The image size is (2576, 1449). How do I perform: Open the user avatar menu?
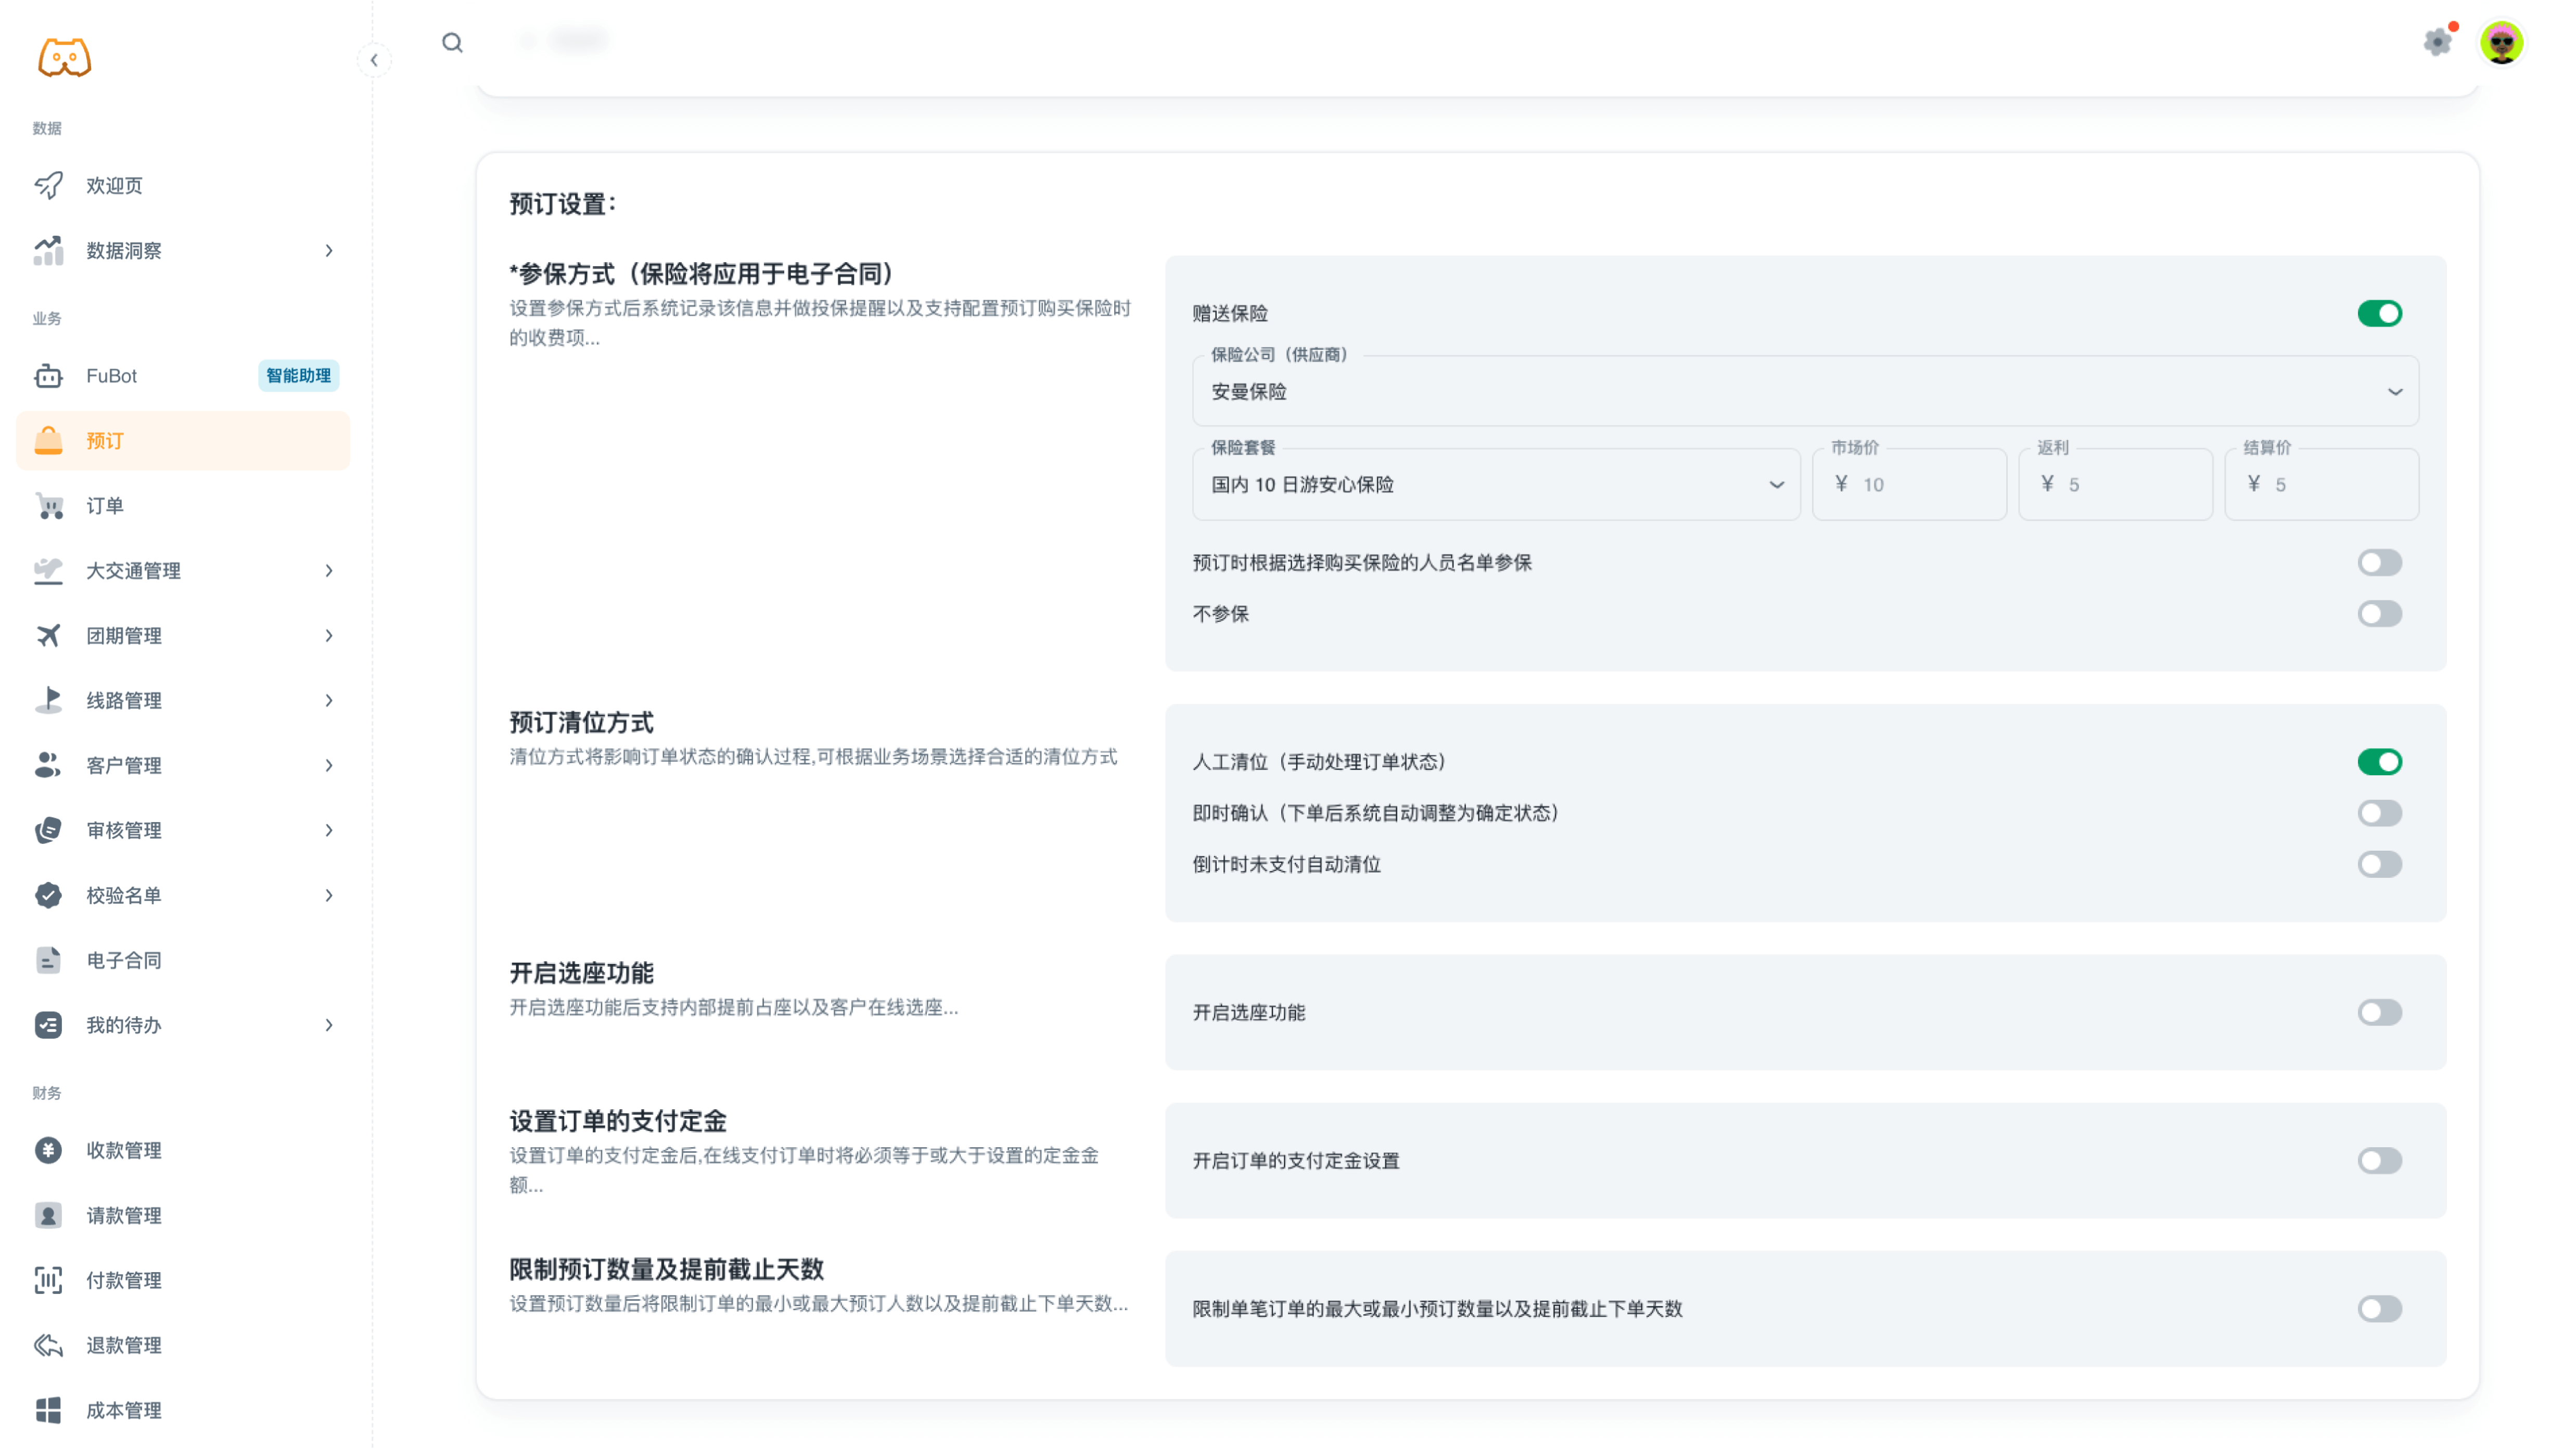2502,43
